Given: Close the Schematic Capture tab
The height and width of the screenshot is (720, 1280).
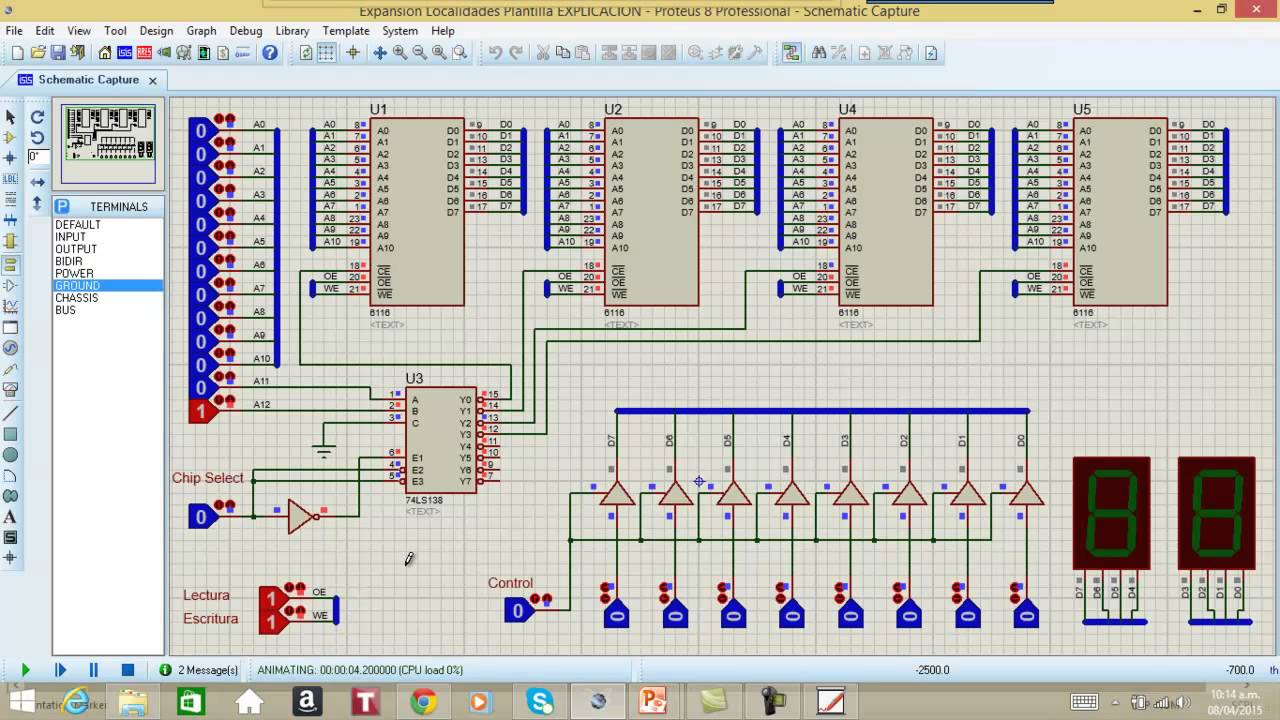Looking at the screenshot, I should 153,80.
